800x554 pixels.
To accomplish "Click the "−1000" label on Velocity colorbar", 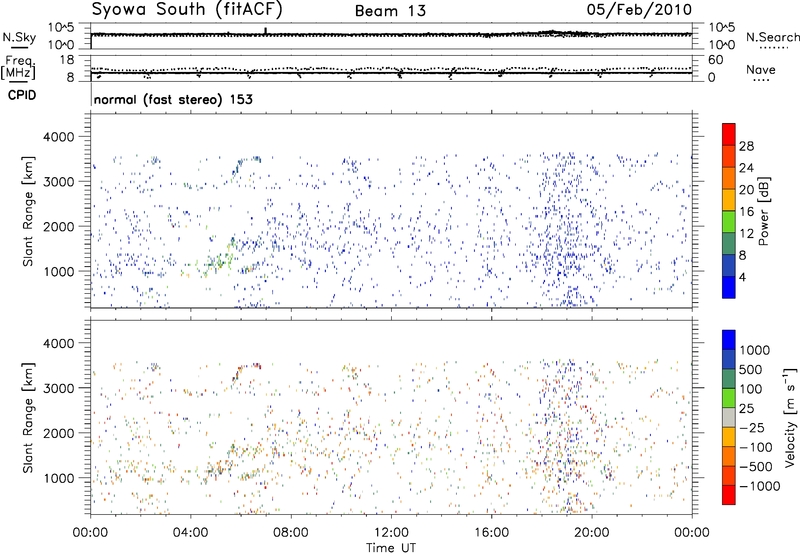I will pos(760,486).
